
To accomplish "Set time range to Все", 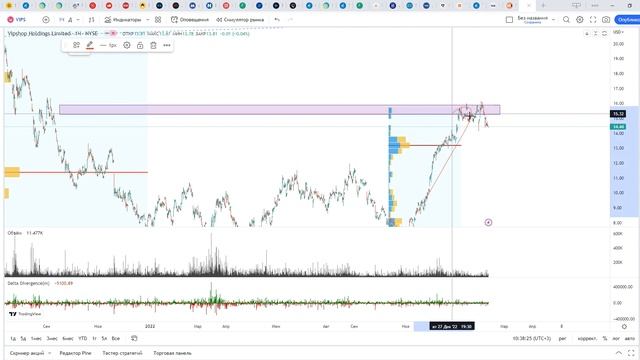I will [116, 338].
